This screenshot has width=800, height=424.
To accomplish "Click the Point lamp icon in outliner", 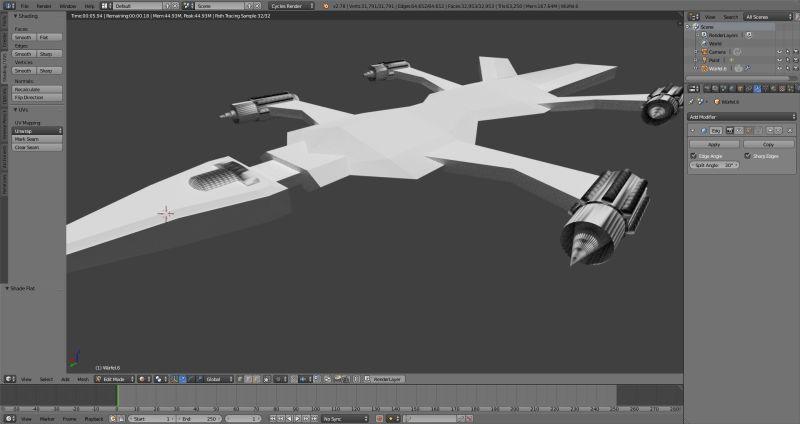I will click(705, 60).
